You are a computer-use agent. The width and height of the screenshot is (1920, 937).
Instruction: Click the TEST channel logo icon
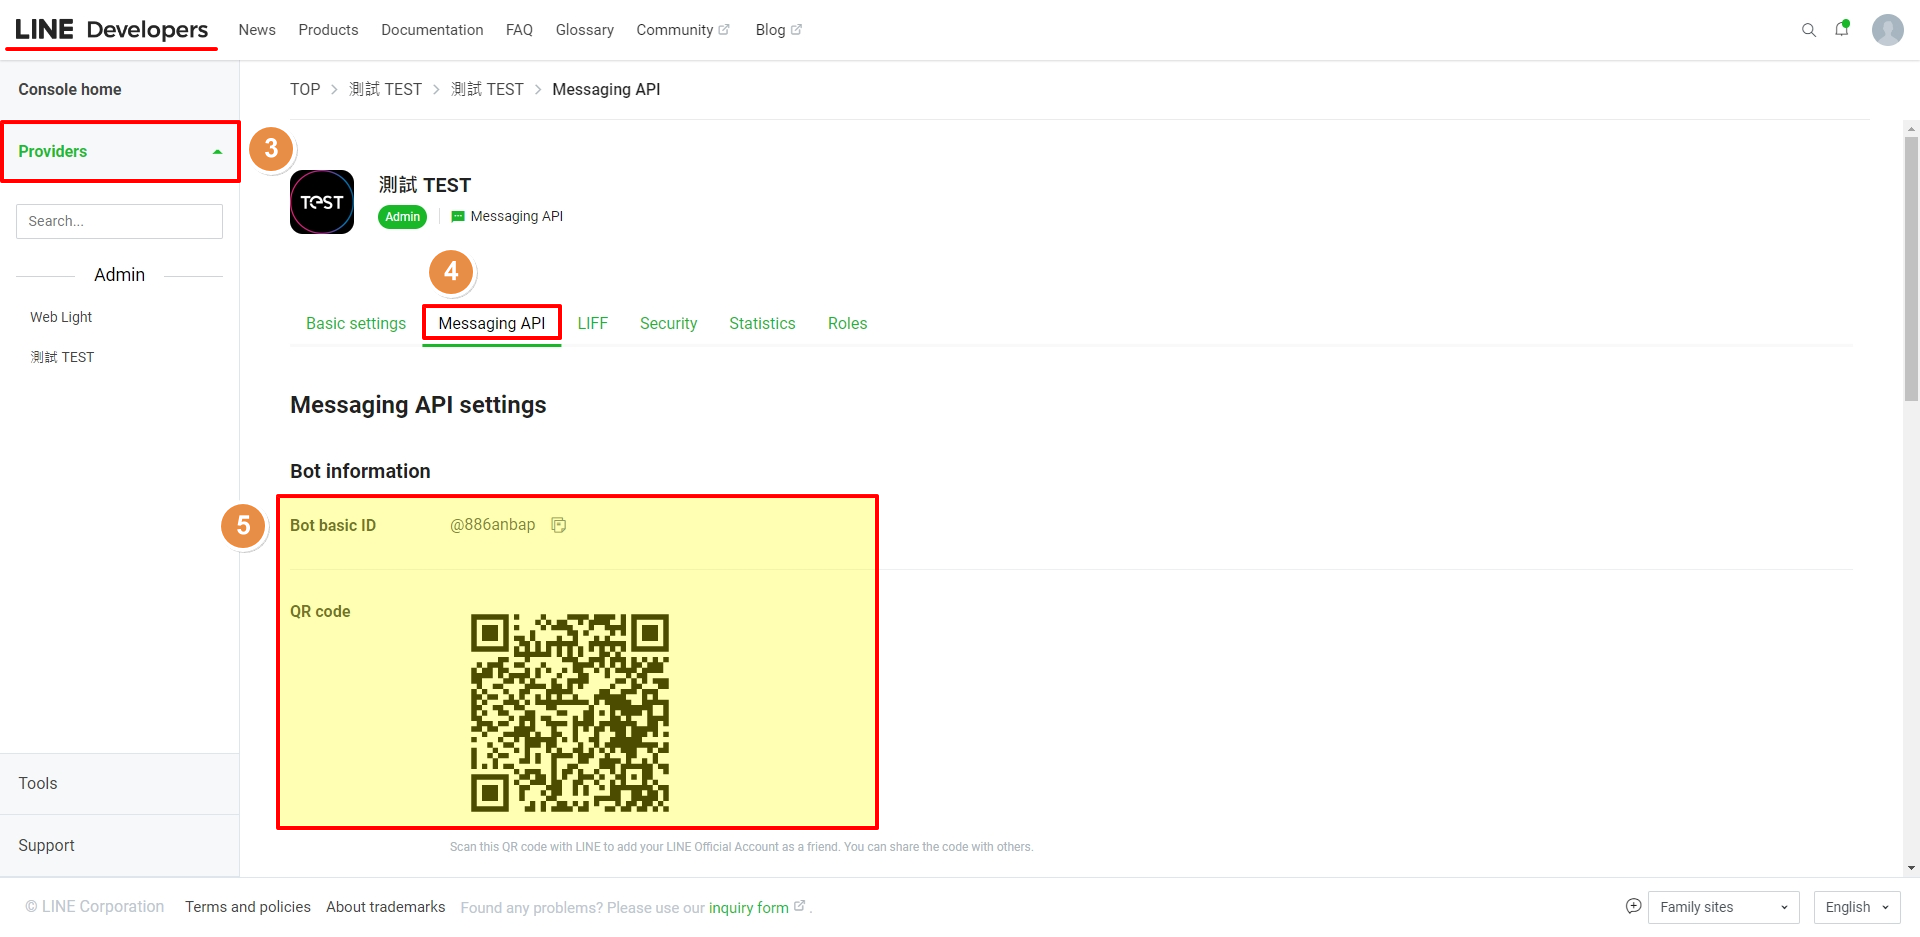point(322,202)
